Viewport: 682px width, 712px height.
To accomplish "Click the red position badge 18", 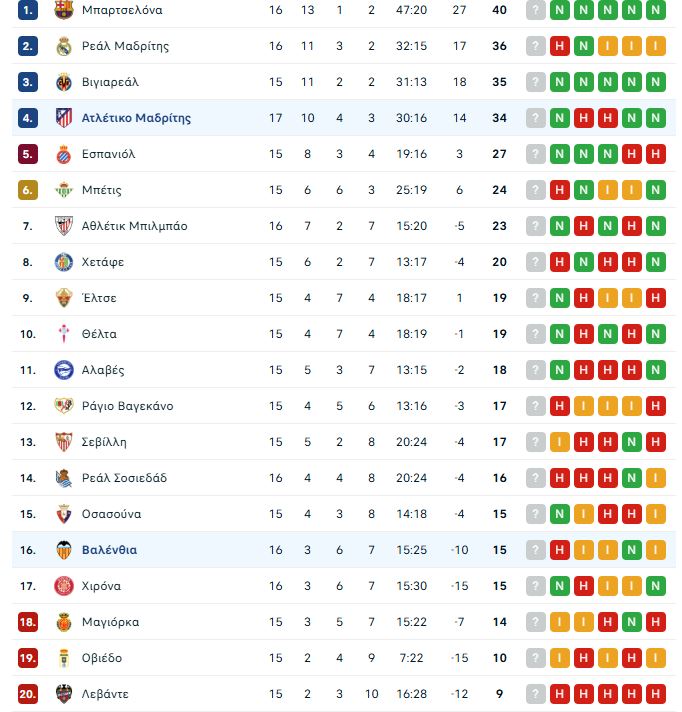I will (28, 622).
